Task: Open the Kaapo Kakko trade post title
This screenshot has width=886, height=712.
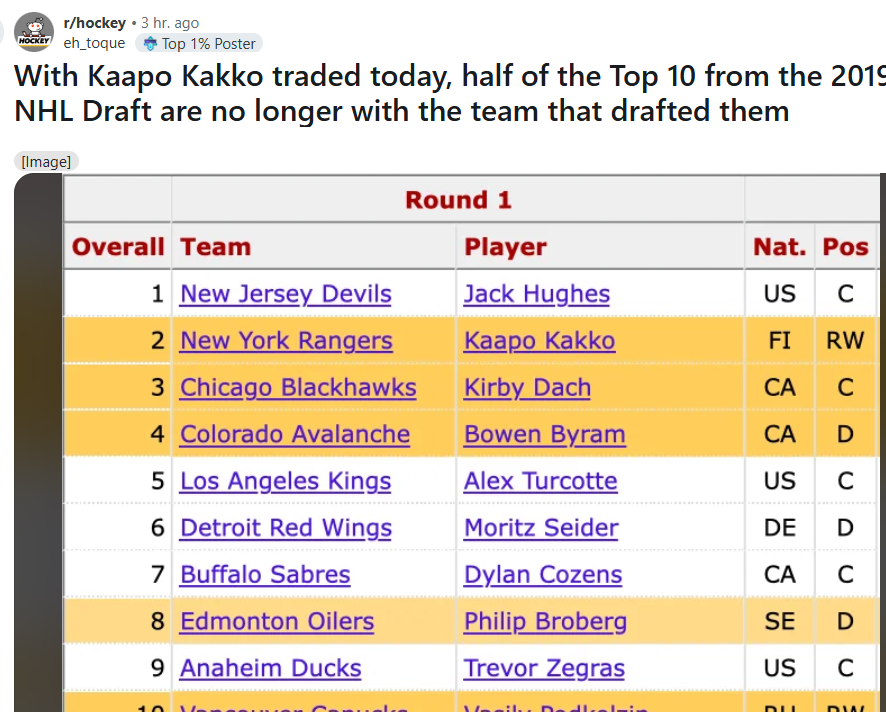Action: click(450, 93)
